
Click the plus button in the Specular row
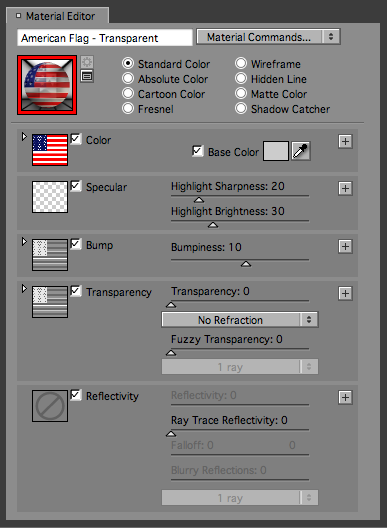click(345, 189)
